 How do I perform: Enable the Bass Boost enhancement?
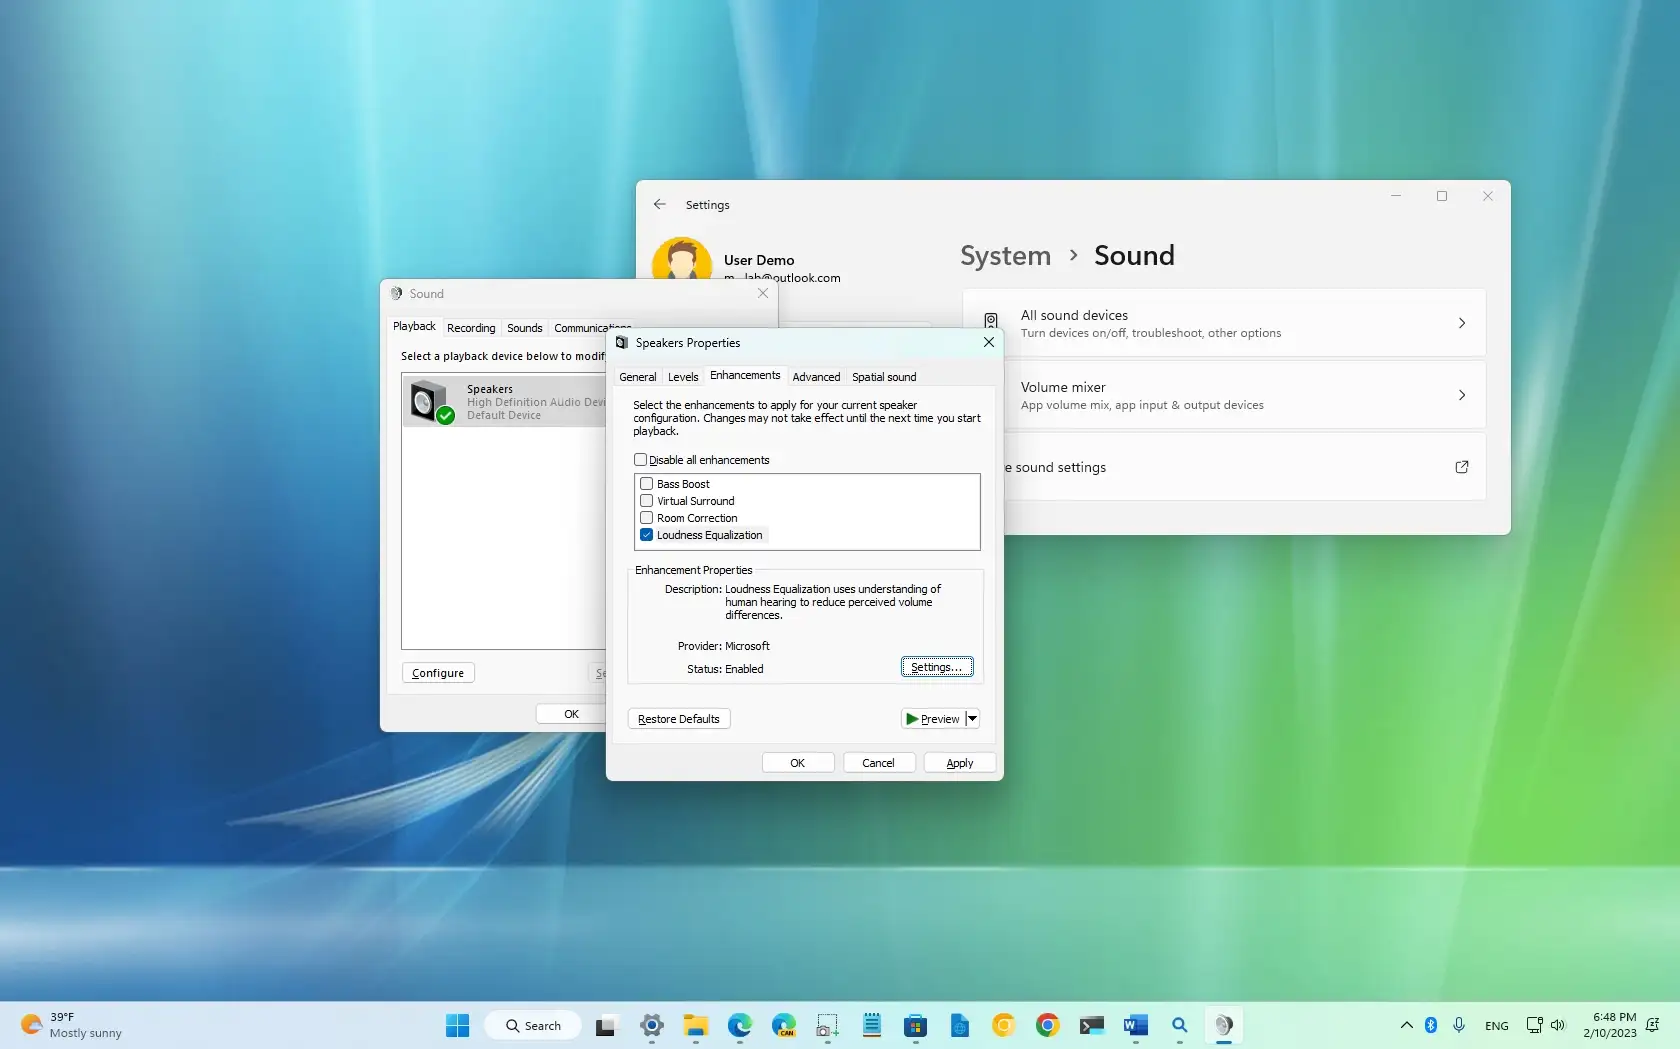click(647, 483)
